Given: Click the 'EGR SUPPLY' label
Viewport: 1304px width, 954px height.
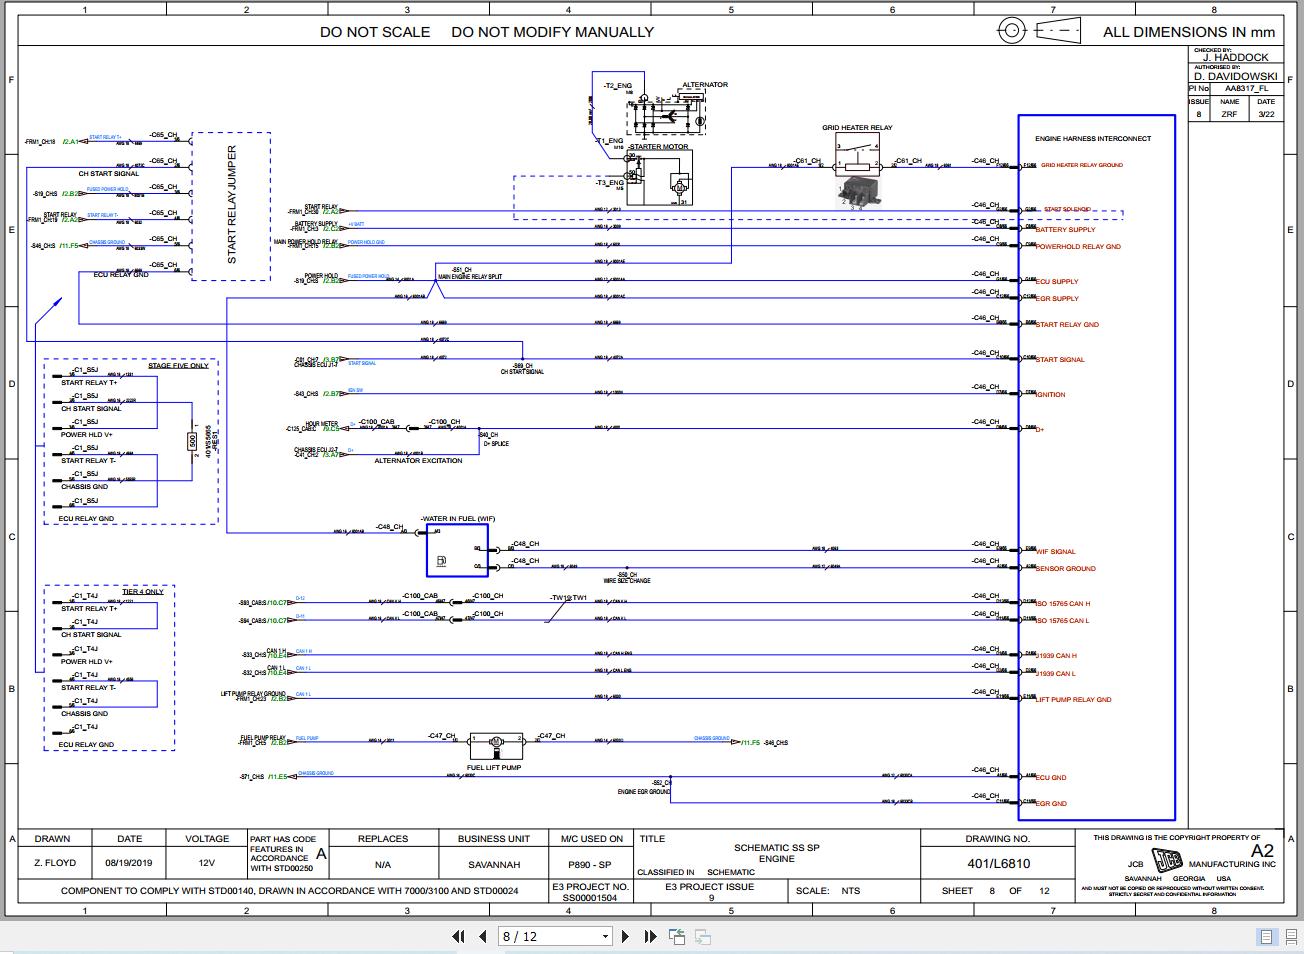Looking at the screenshot, I should tap(1057, 298).
